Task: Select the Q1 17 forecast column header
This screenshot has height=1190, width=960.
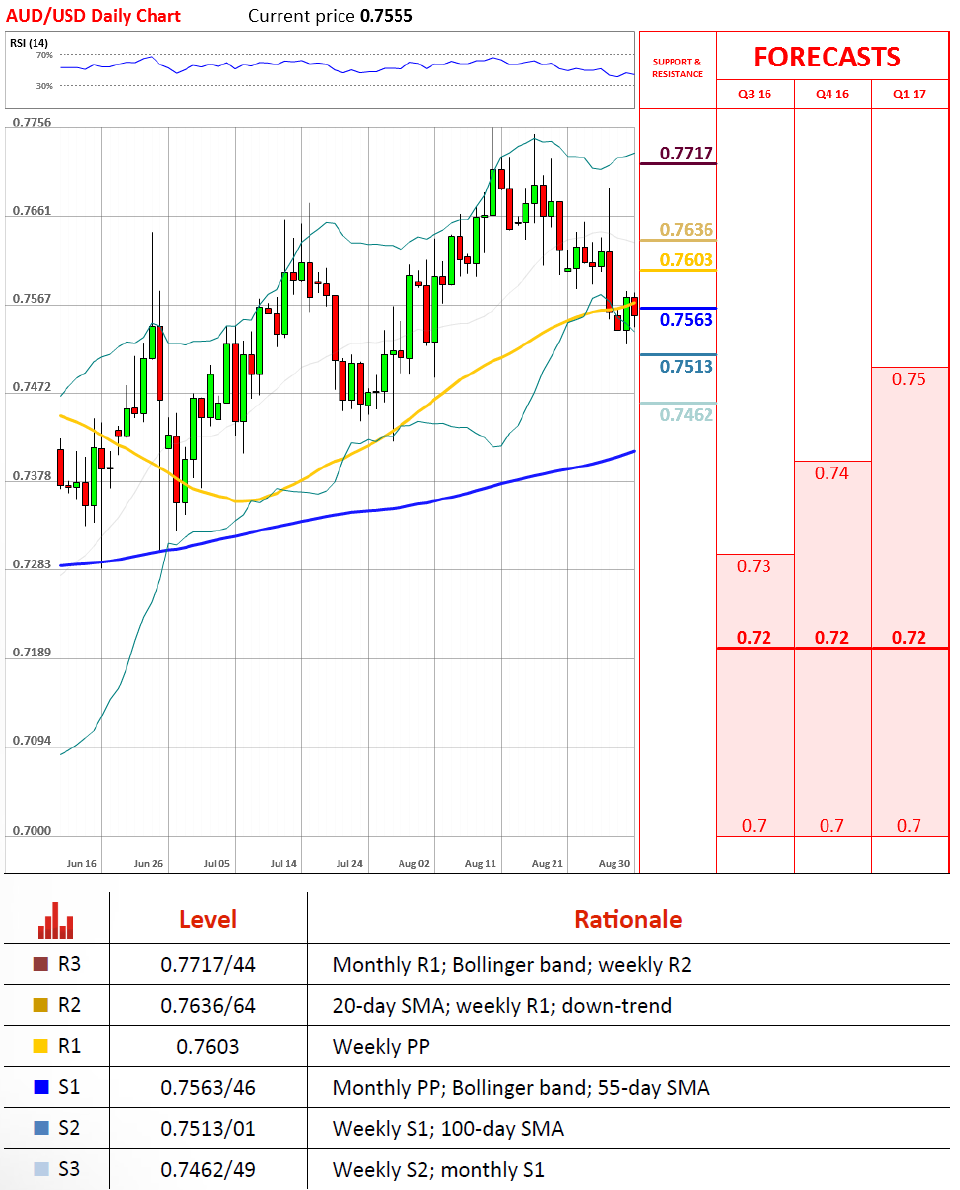Action: (x=909, y=94)
